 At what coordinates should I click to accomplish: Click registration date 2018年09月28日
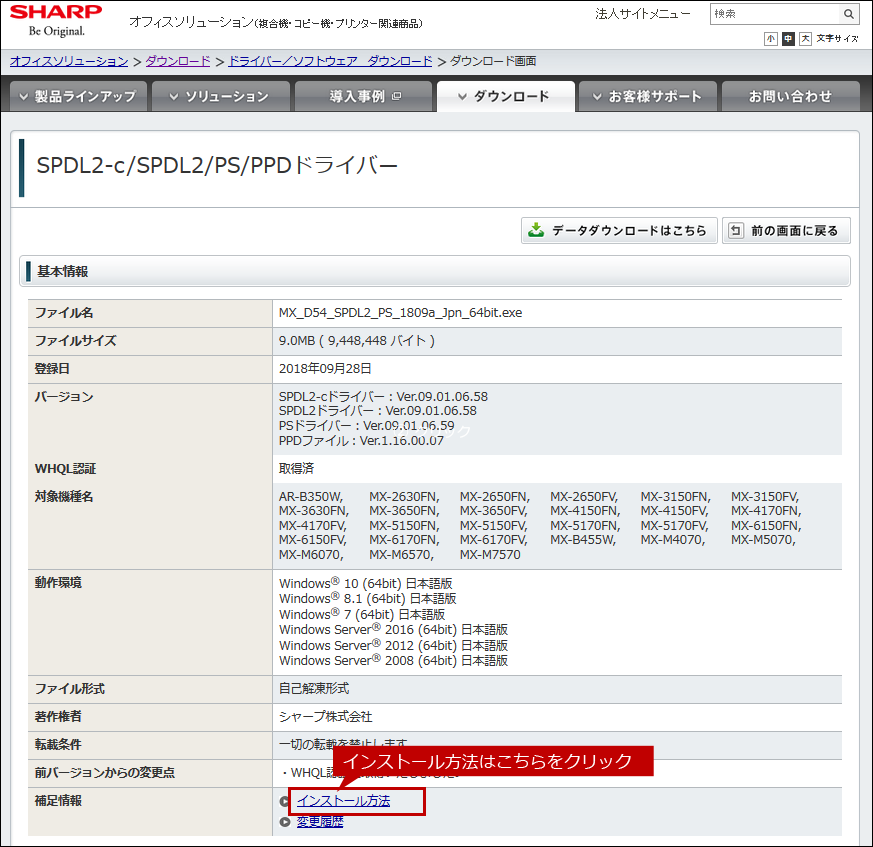tap(325, 369)
